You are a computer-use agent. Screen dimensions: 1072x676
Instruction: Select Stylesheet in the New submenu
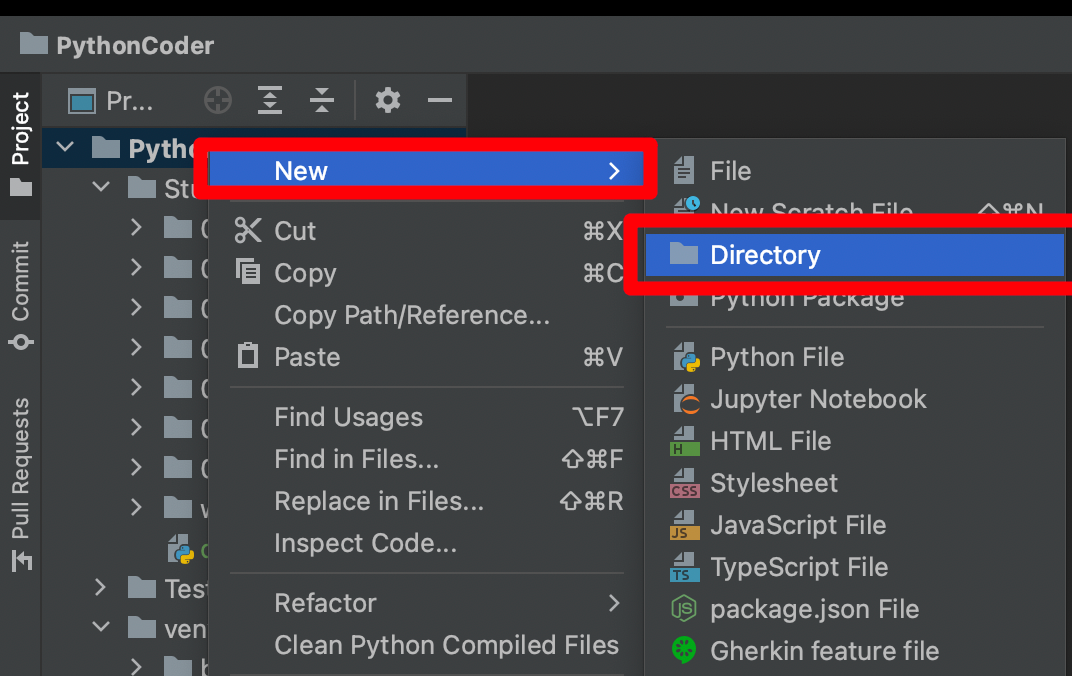(x=855, y=483)
